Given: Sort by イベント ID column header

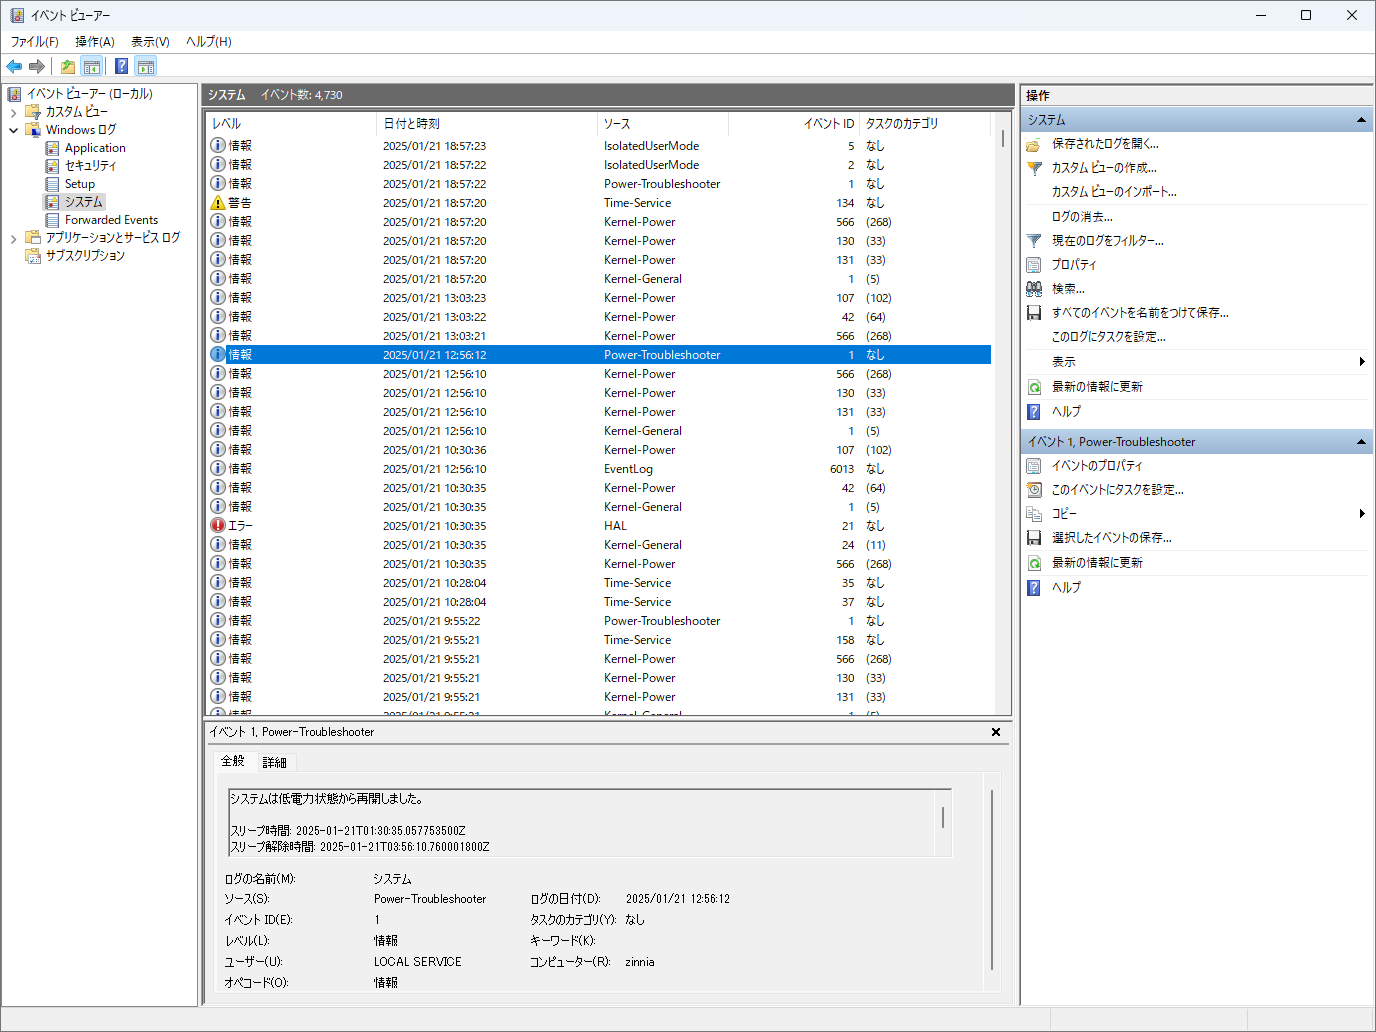Looking at the screenshot, I should click(828, 124).
